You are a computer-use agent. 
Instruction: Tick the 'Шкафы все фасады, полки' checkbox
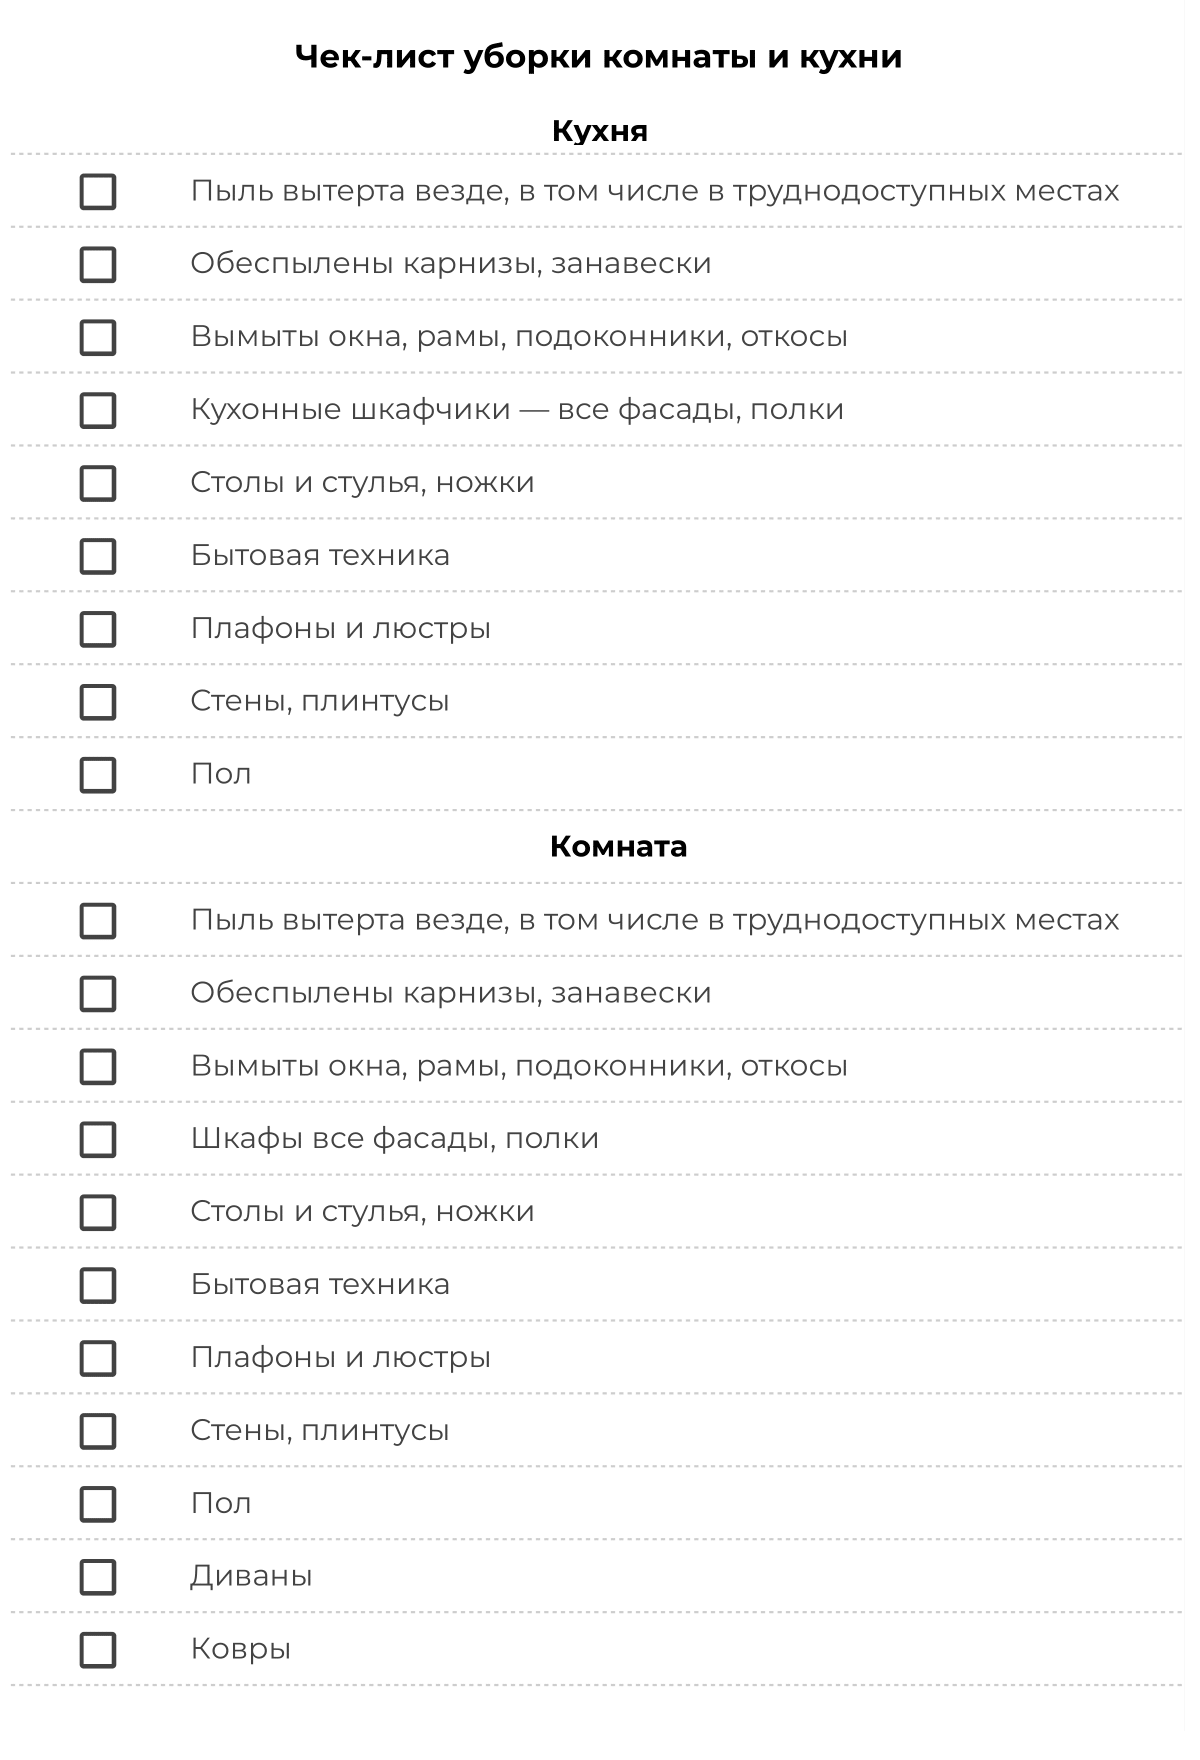[97, 1139]
